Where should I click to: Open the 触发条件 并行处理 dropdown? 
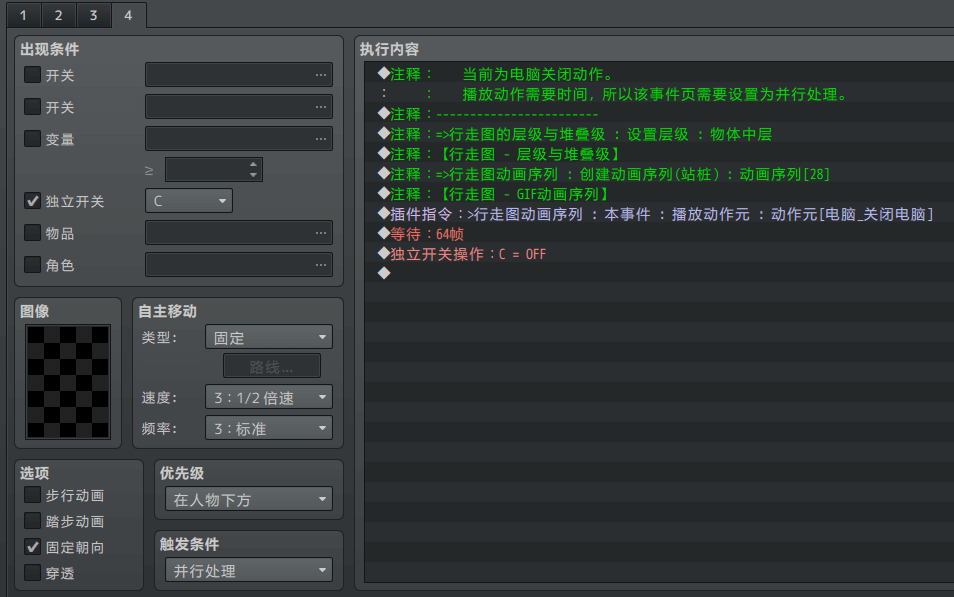[248, 570]
